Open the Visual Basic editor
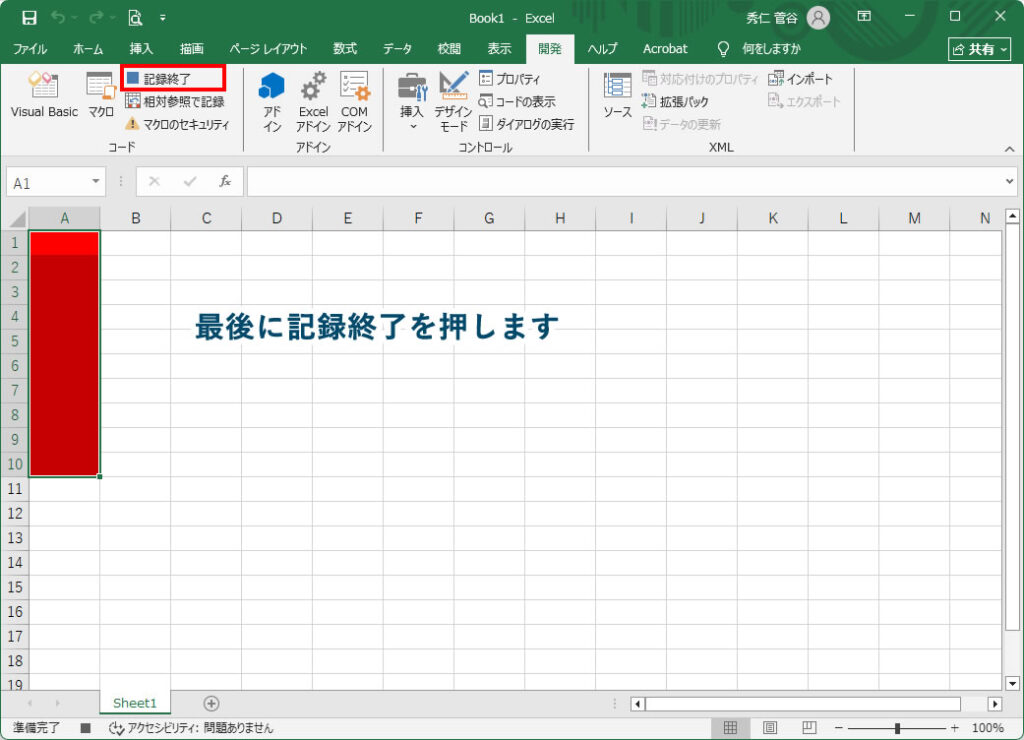The width and height of the screenshot is (1024, 740). (44, 95)
